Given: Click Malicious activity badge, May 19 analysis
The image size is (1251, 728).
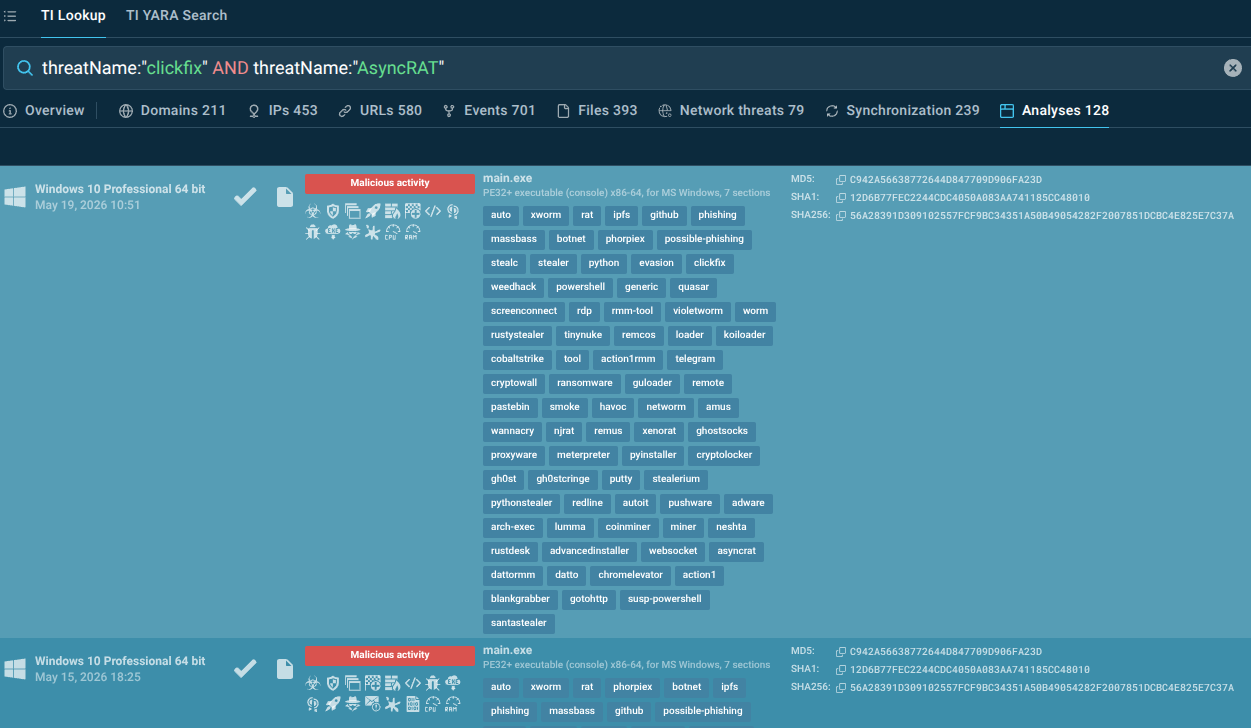Looking at the screenshot, I should pyautogui.click(x=390, y=183).
